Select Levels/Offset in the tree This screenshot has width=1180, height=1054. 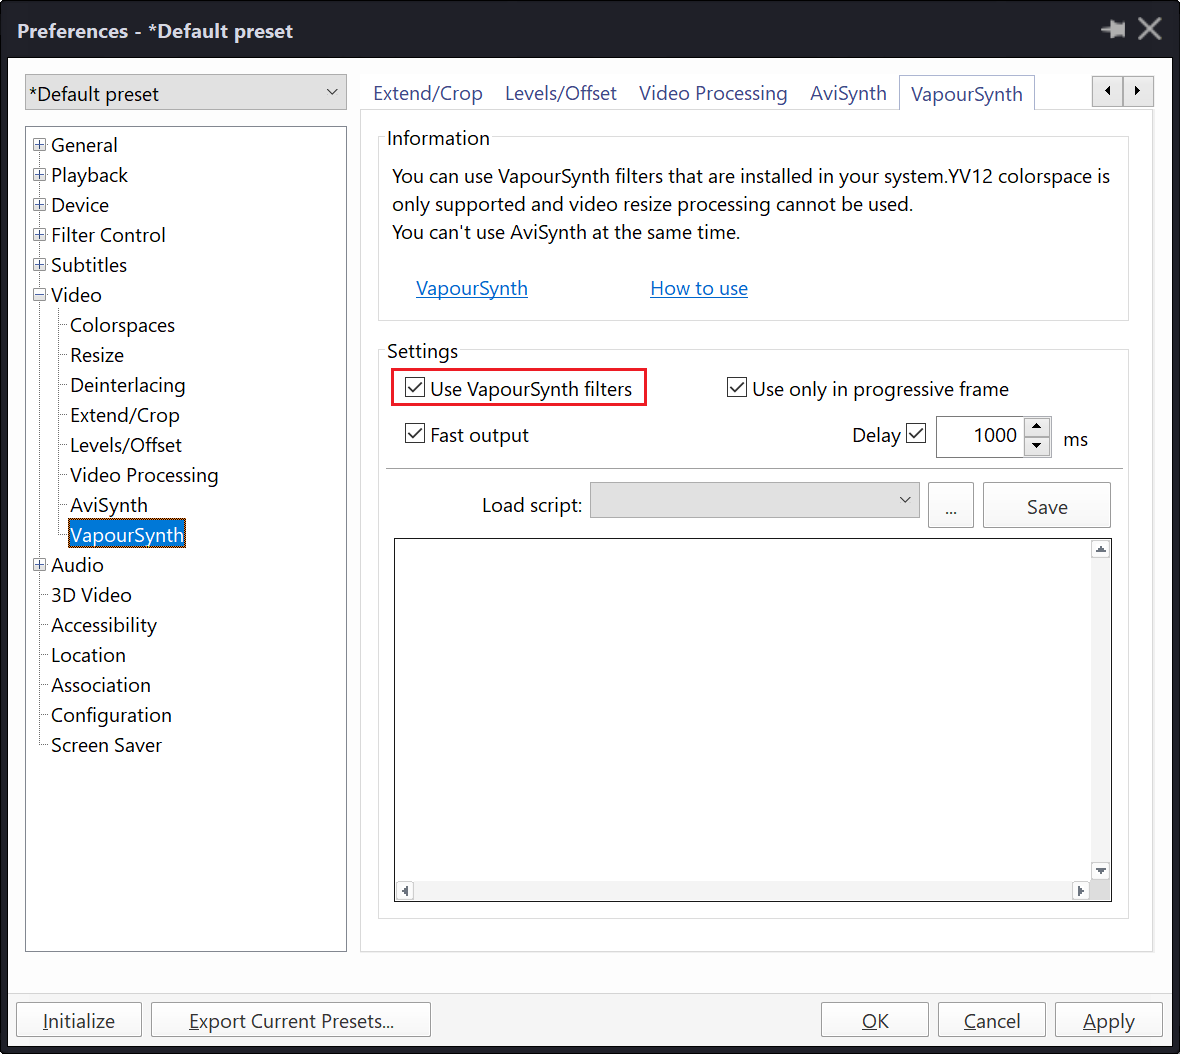(x=126, y=445)
